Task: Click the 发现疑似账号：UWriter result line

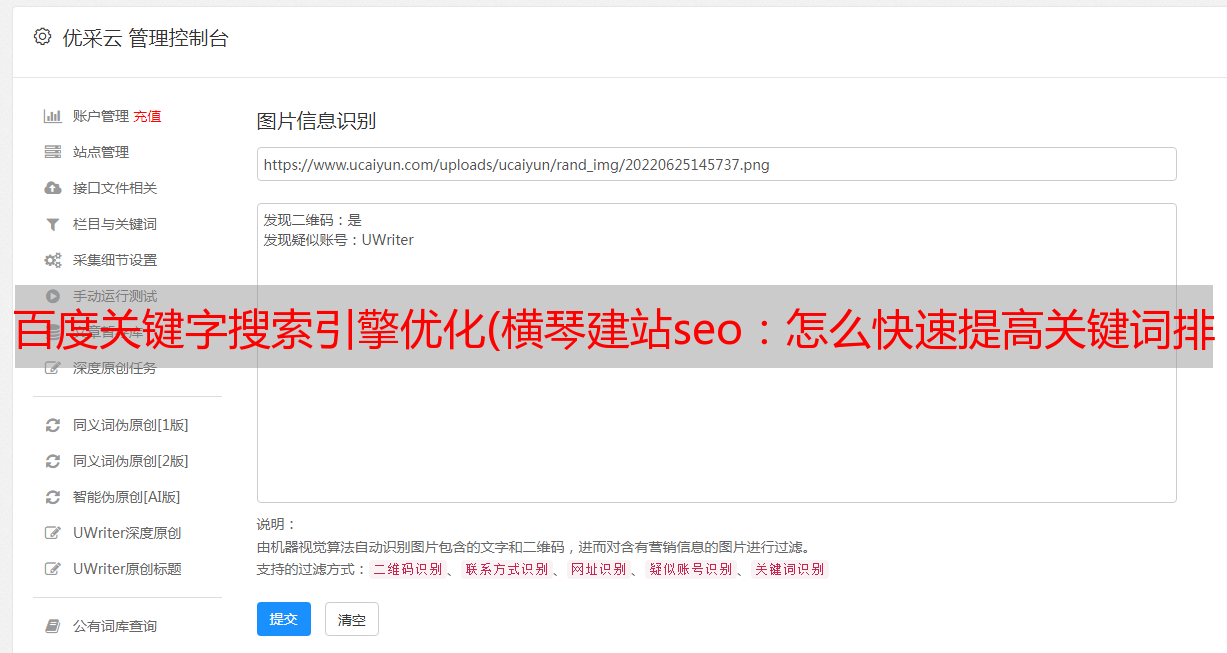Action: (338, 240)
